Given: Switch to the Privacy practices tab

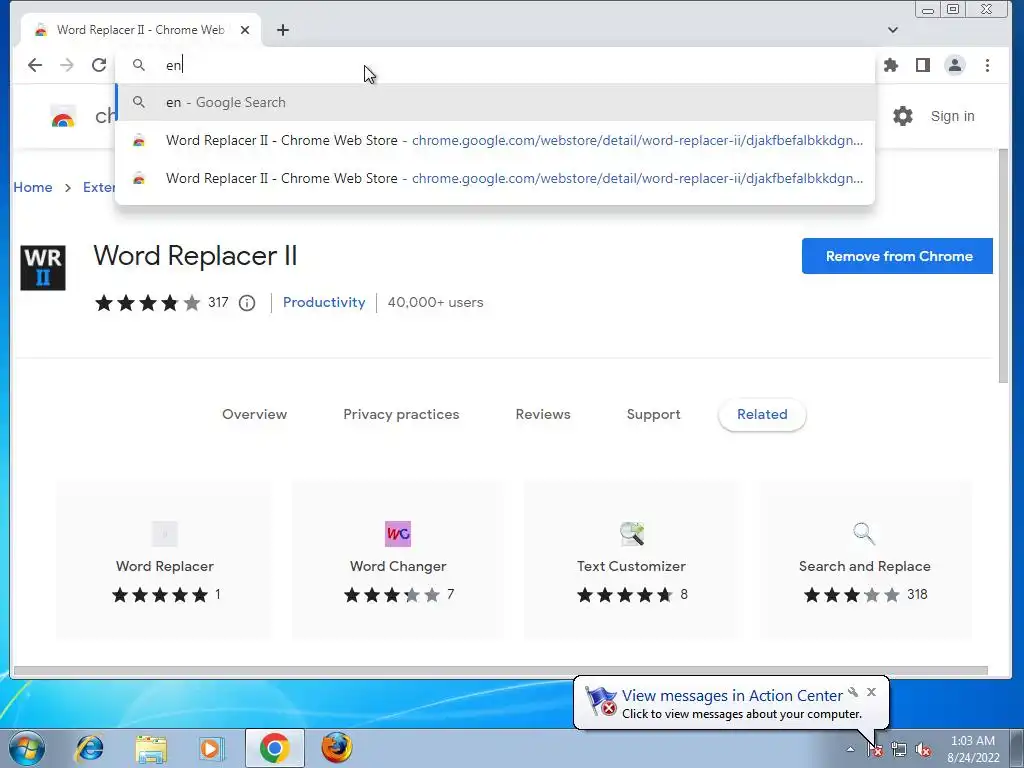Looking at the screenshot, I should [x=401, y=414].
